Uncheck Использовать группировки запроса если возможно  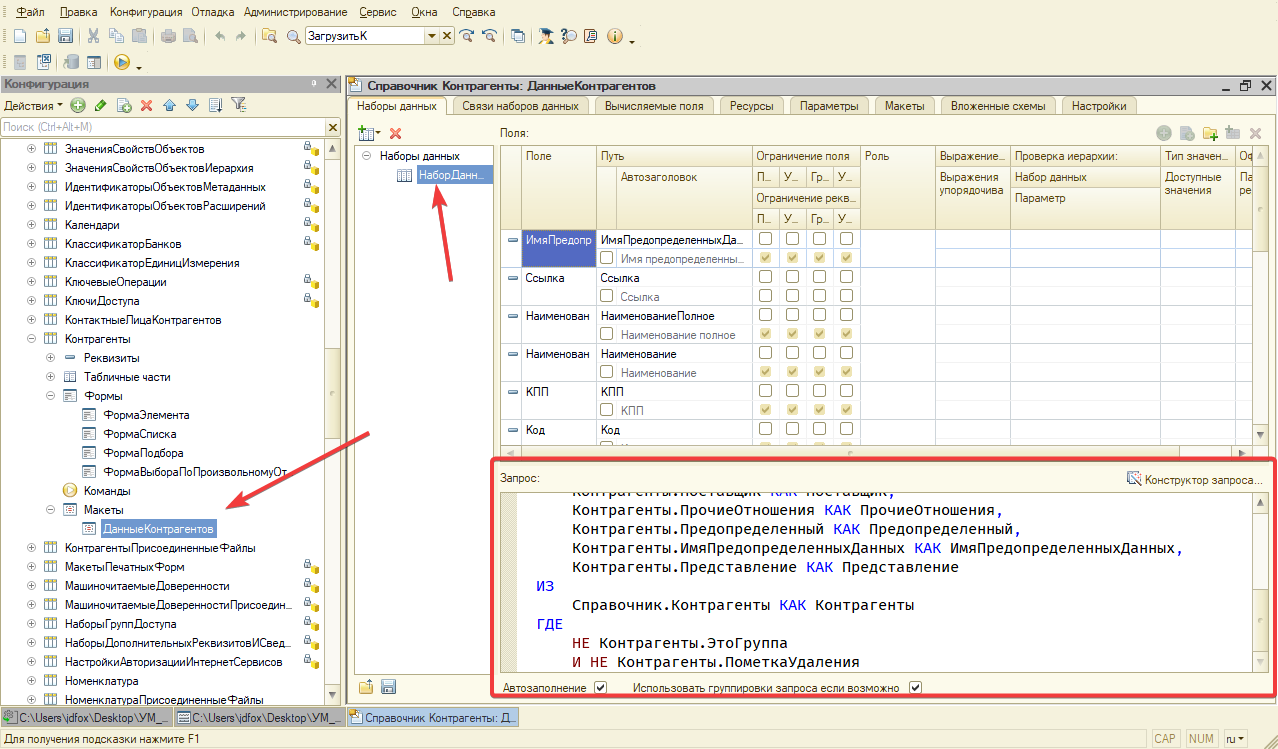pos(915,688)
